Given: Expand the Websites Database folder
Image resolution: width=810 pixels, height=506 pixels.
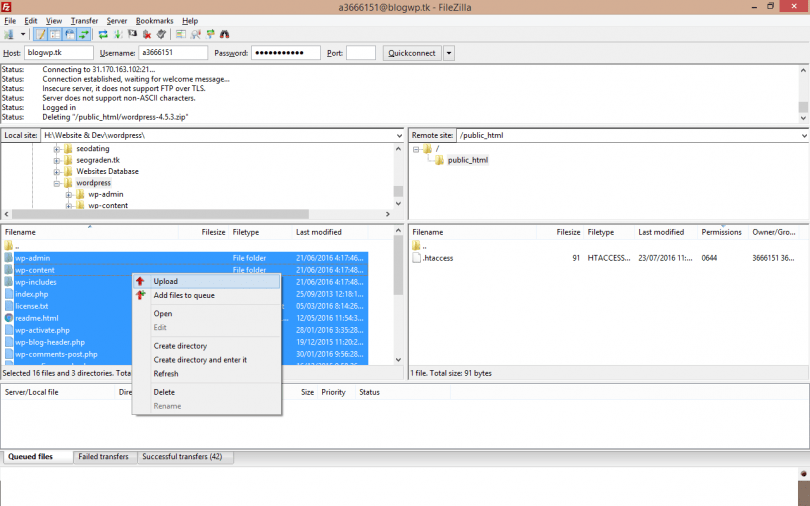Looking at the screenshot, I should pos(57,171).
